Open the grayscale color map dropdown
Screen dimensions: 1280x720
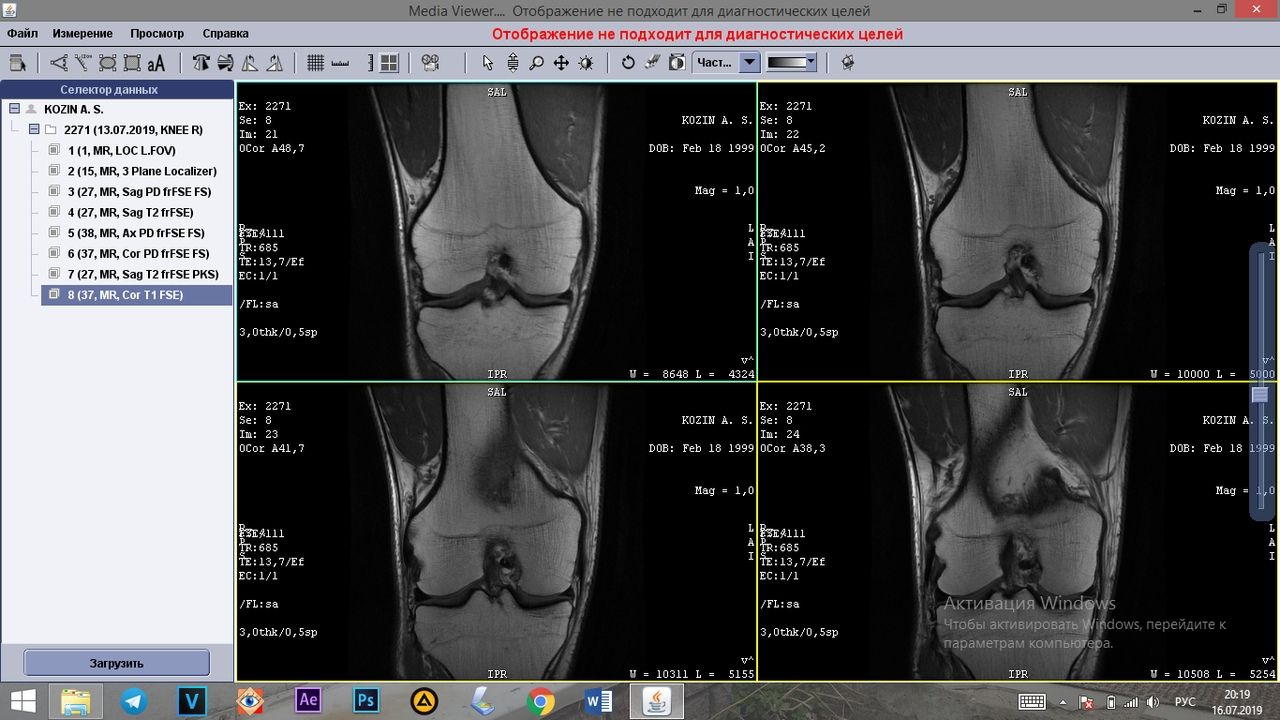791,63
